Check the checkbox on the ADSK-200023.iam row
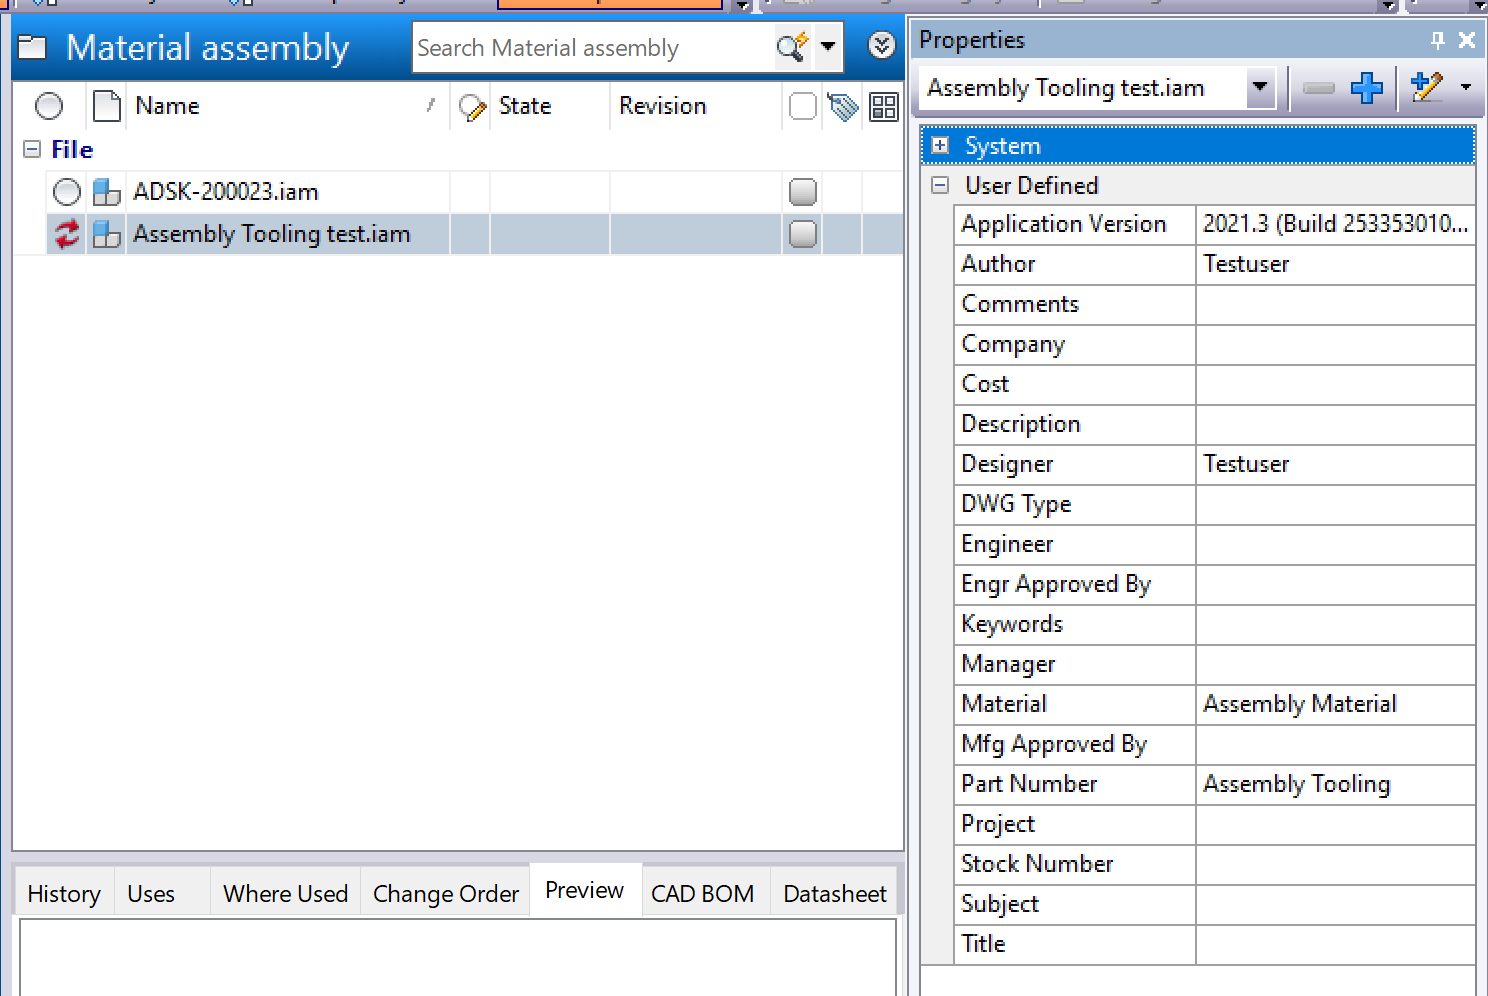This screenshot has height=996, width=1488. 802,191
